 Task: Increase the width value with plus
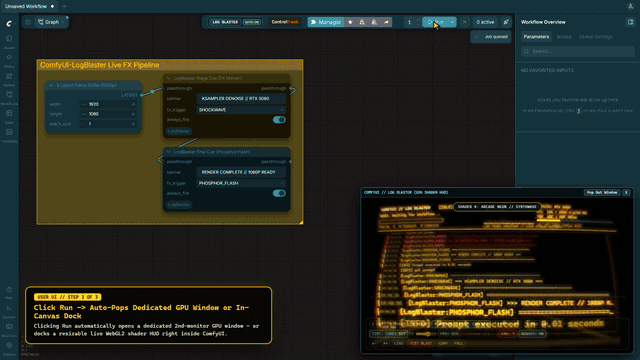(133, 104)
